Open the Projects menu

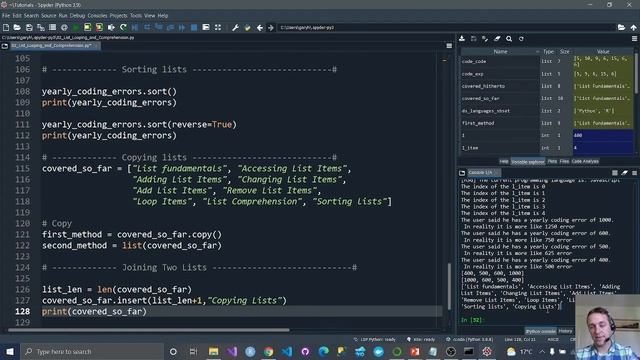[118, 16]
